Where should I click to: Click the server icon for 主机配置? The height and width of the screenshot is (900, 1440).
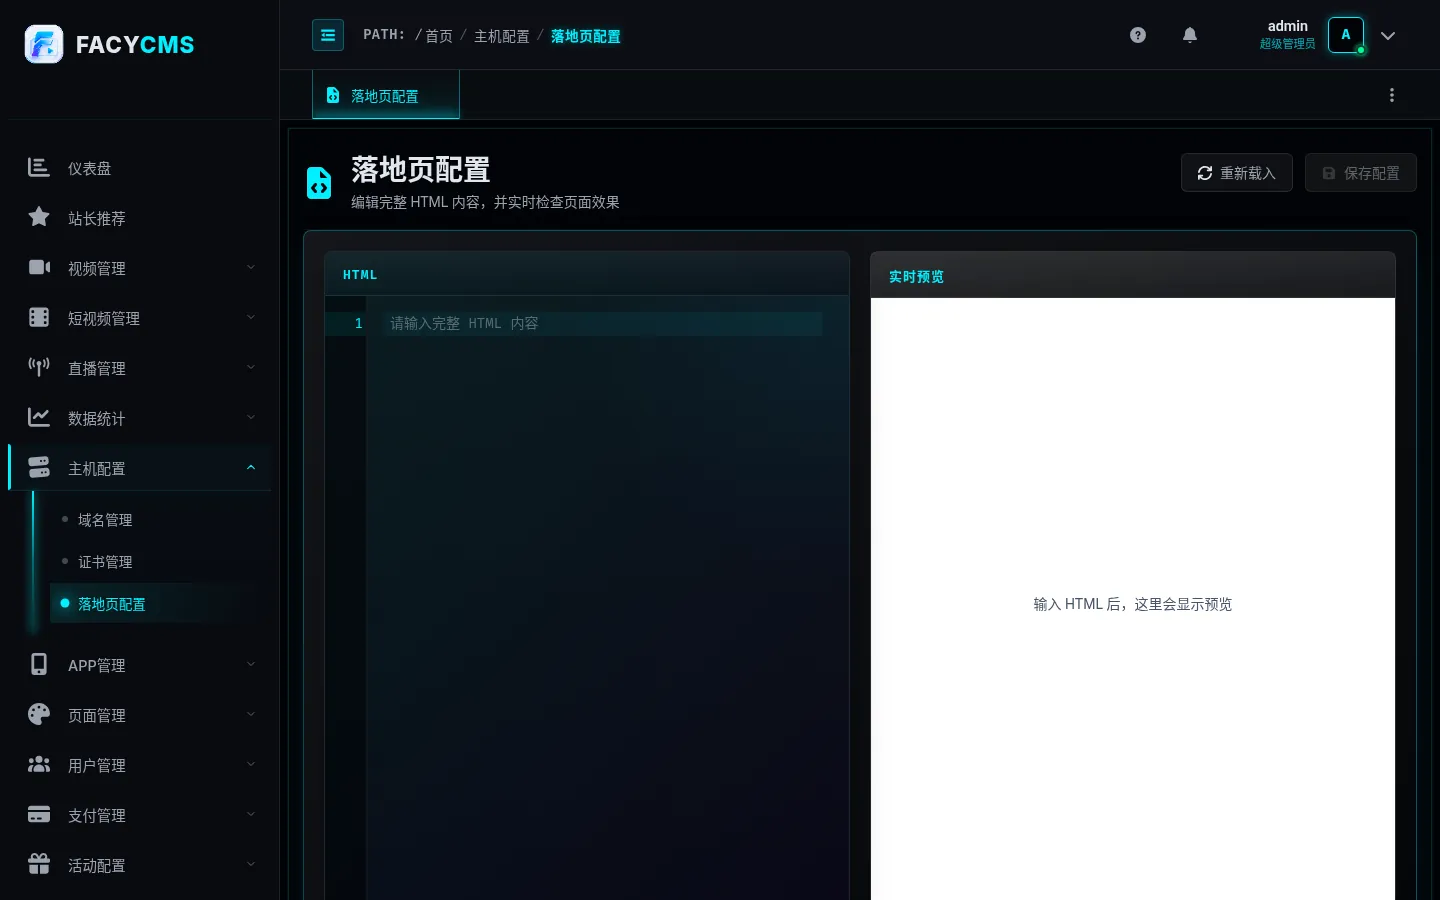point(39,467)
